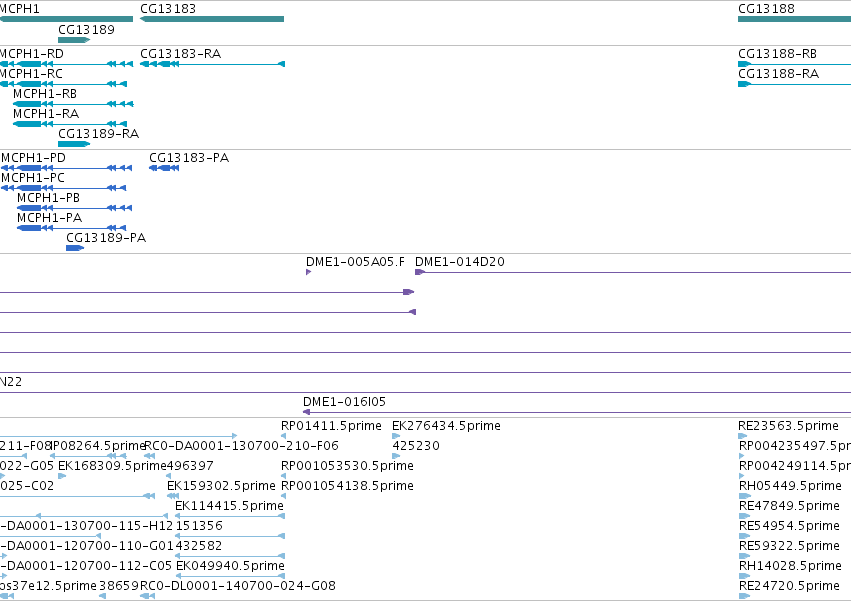Select transcript CG13188-RA
Image resolution: width=851 pixels, height=601 pixels.
point(795,84)
